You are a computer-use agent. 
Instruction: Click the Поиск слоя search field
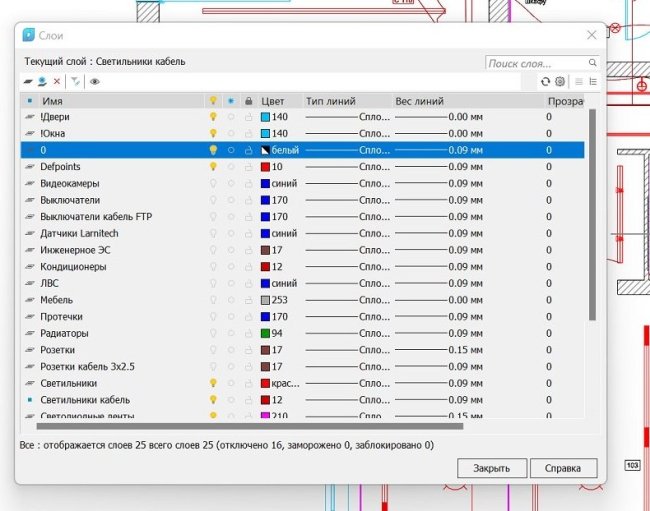tap(535, 63)
